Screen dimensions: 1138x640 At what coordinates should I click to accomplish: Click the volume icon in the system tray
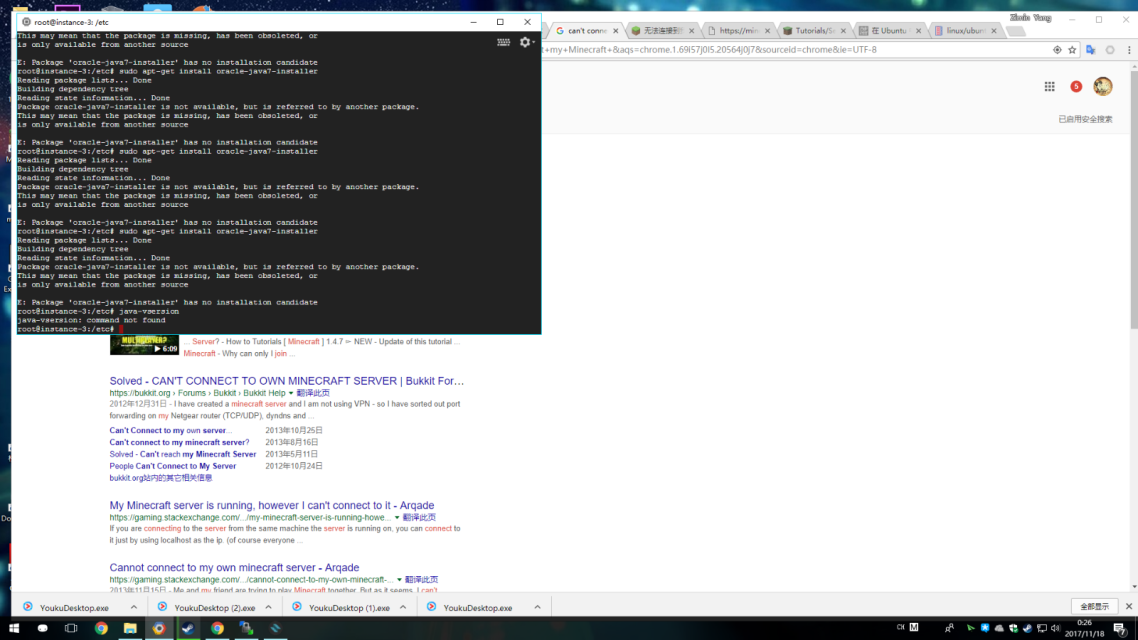coord(1055,629)
